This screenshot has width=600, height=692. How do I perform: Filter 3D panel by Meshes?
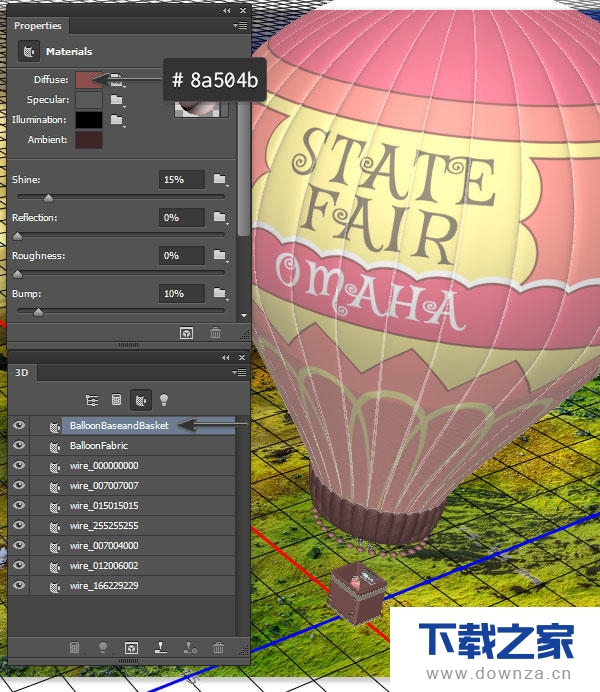[x=116, y=399]
